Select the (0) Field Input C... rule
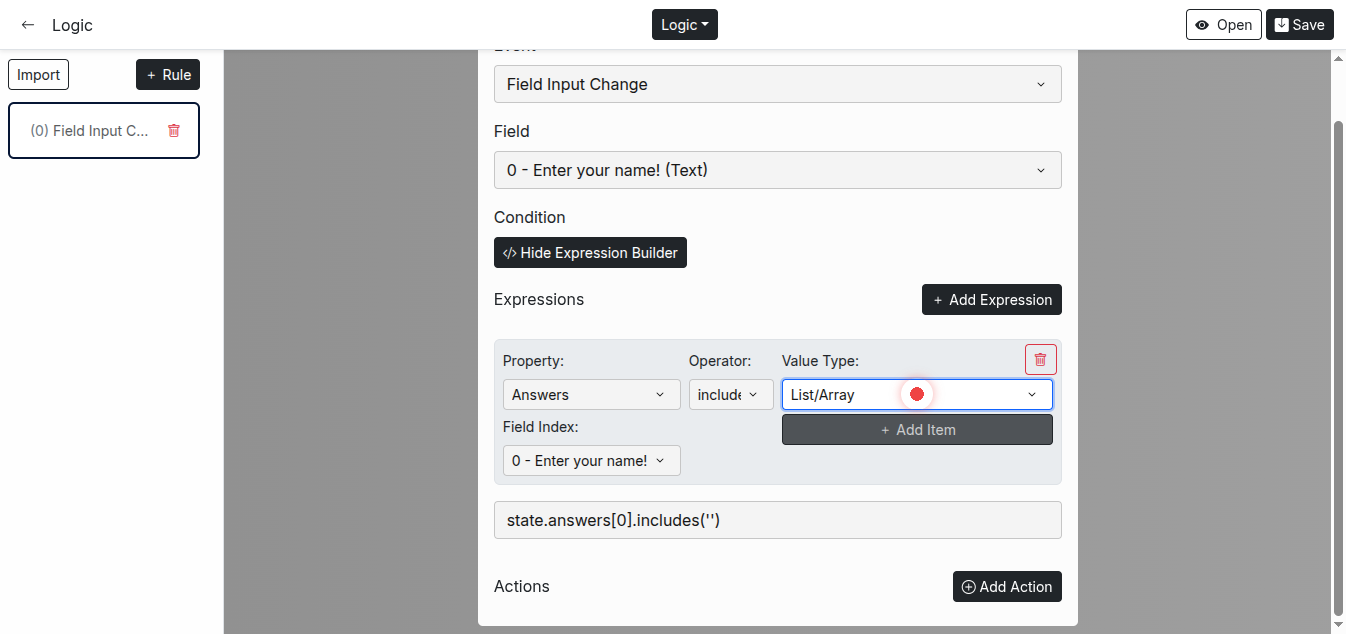This screenshot has height=634, width=1346. (x=90, y=131)
